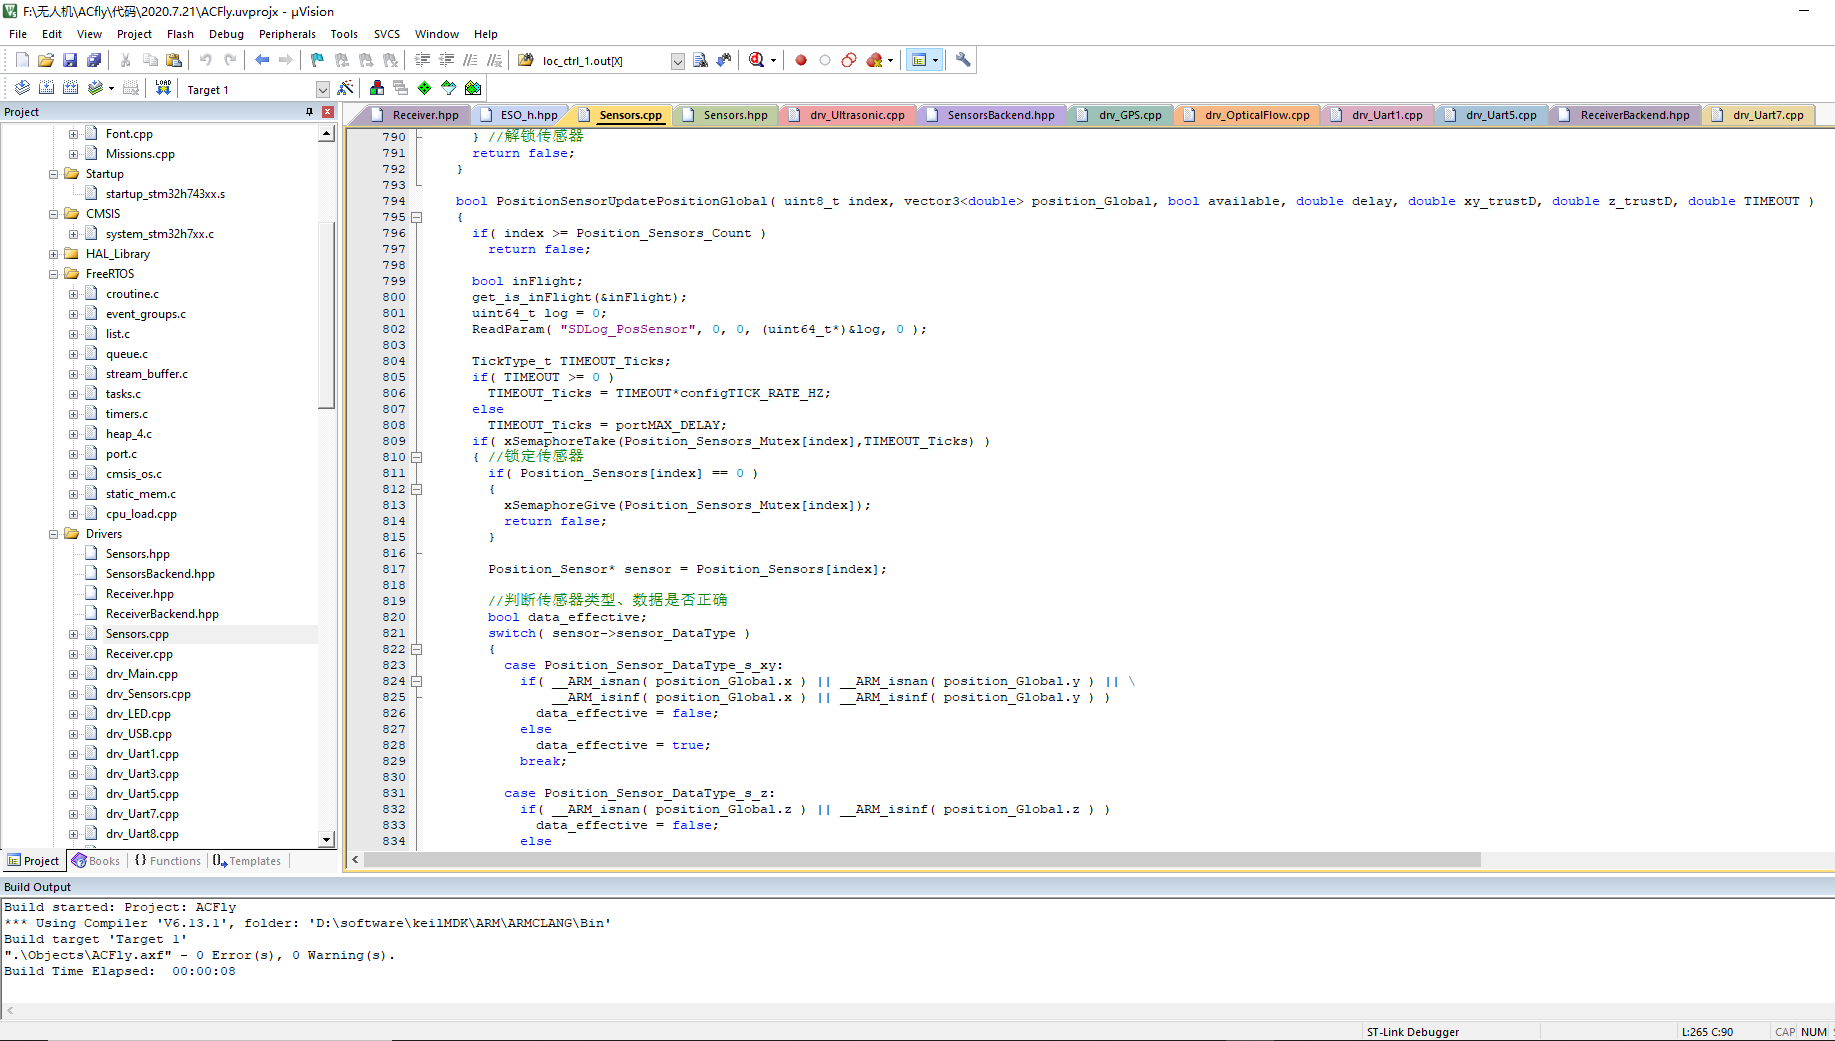This screenshot has width=1835, height=1041.
Task: Insert a breakpoint with red dot icon
Action: [x=801, y=60]
